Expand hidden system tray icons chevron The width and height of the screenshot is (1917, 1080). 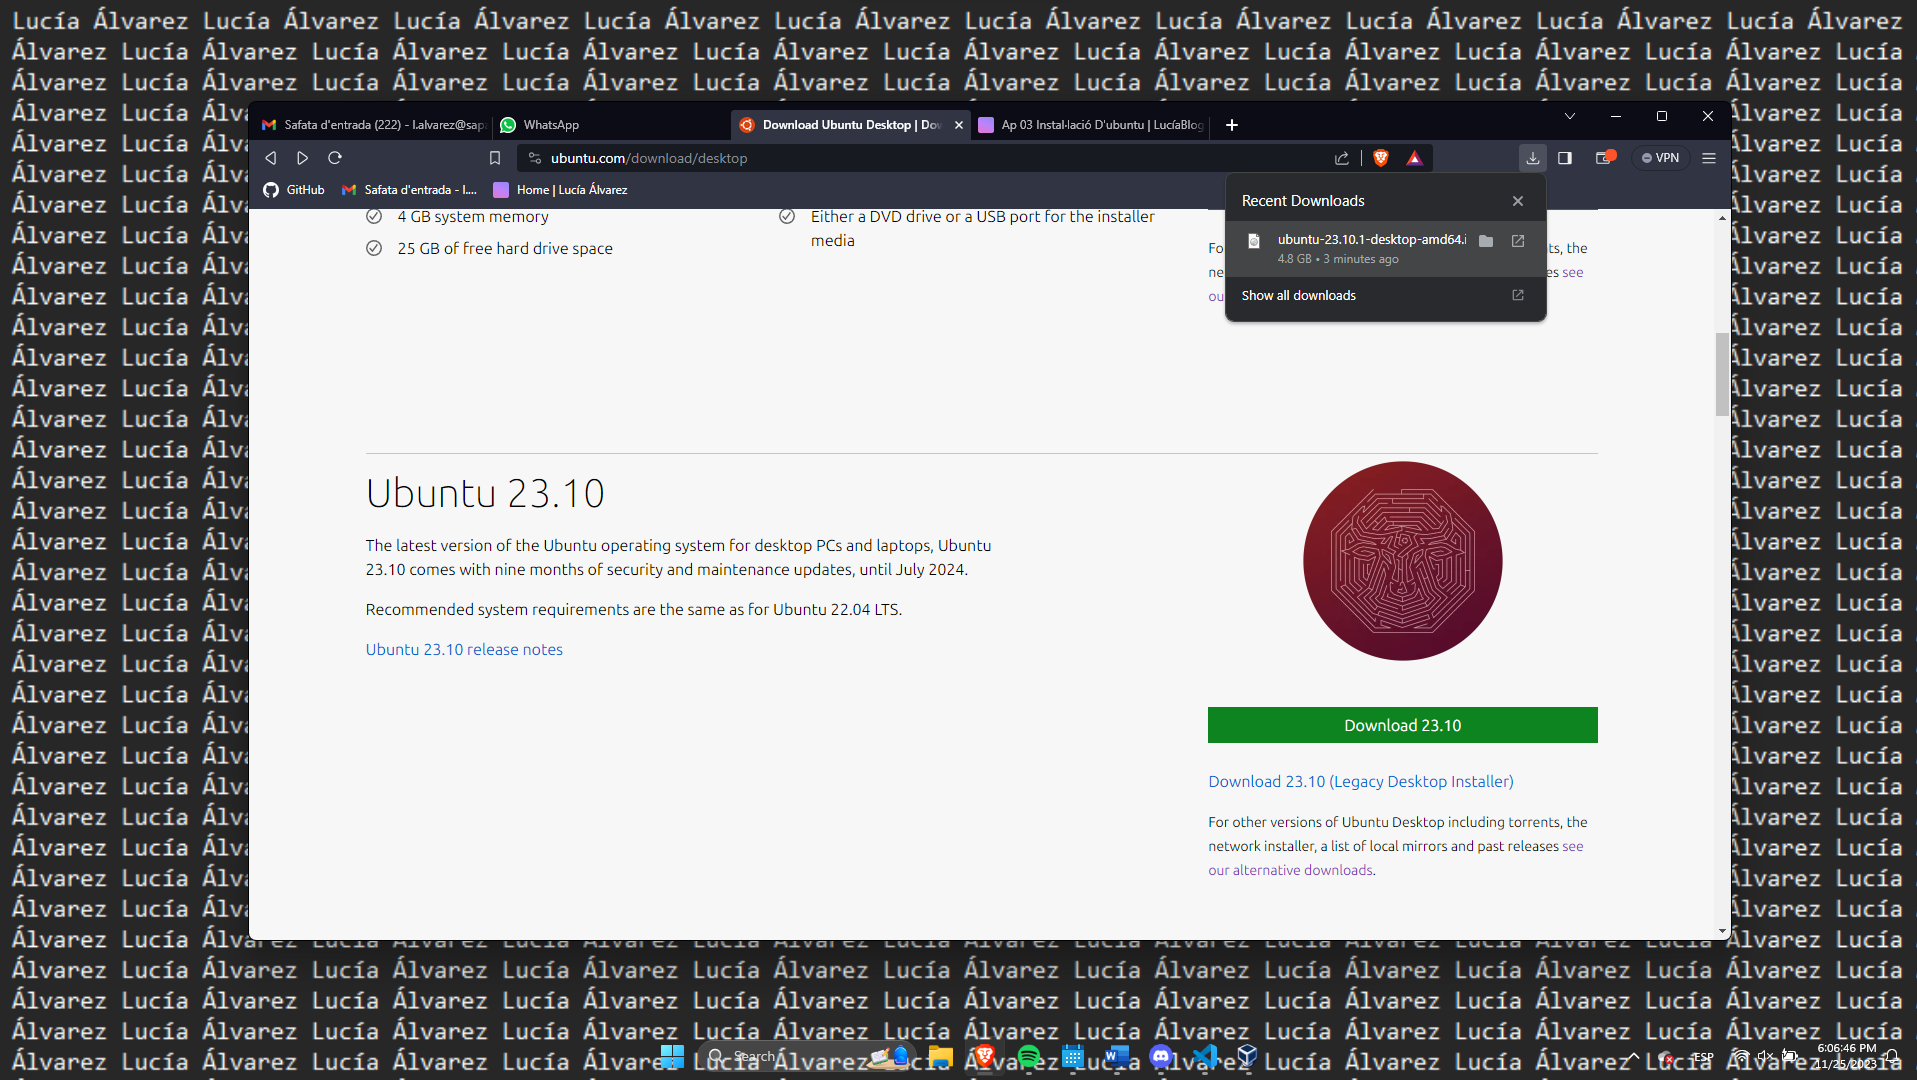pyautogui.click(x=1633, y=1056)
